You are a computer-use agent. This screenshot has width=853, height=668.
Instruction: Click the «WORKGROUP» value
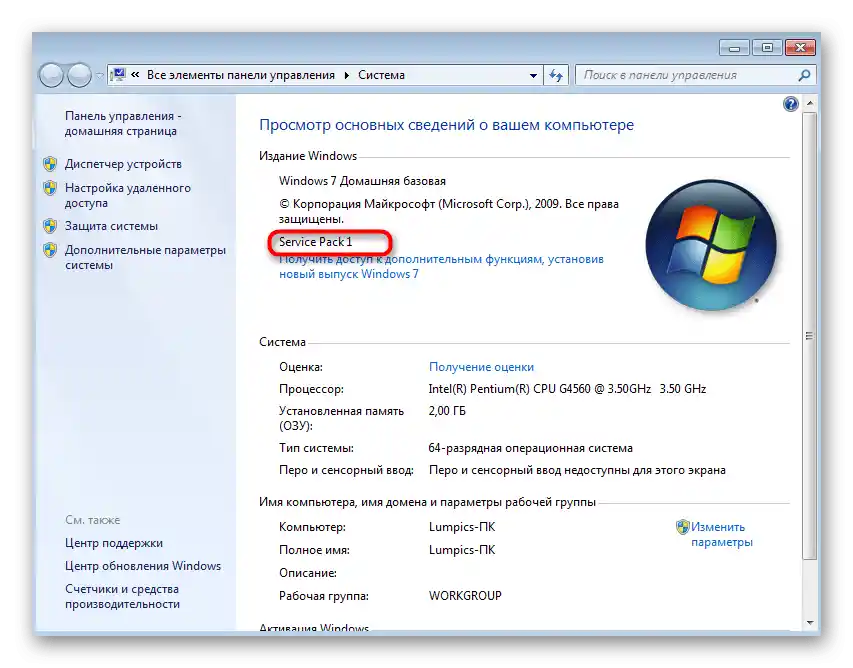[x=465, y=596]
